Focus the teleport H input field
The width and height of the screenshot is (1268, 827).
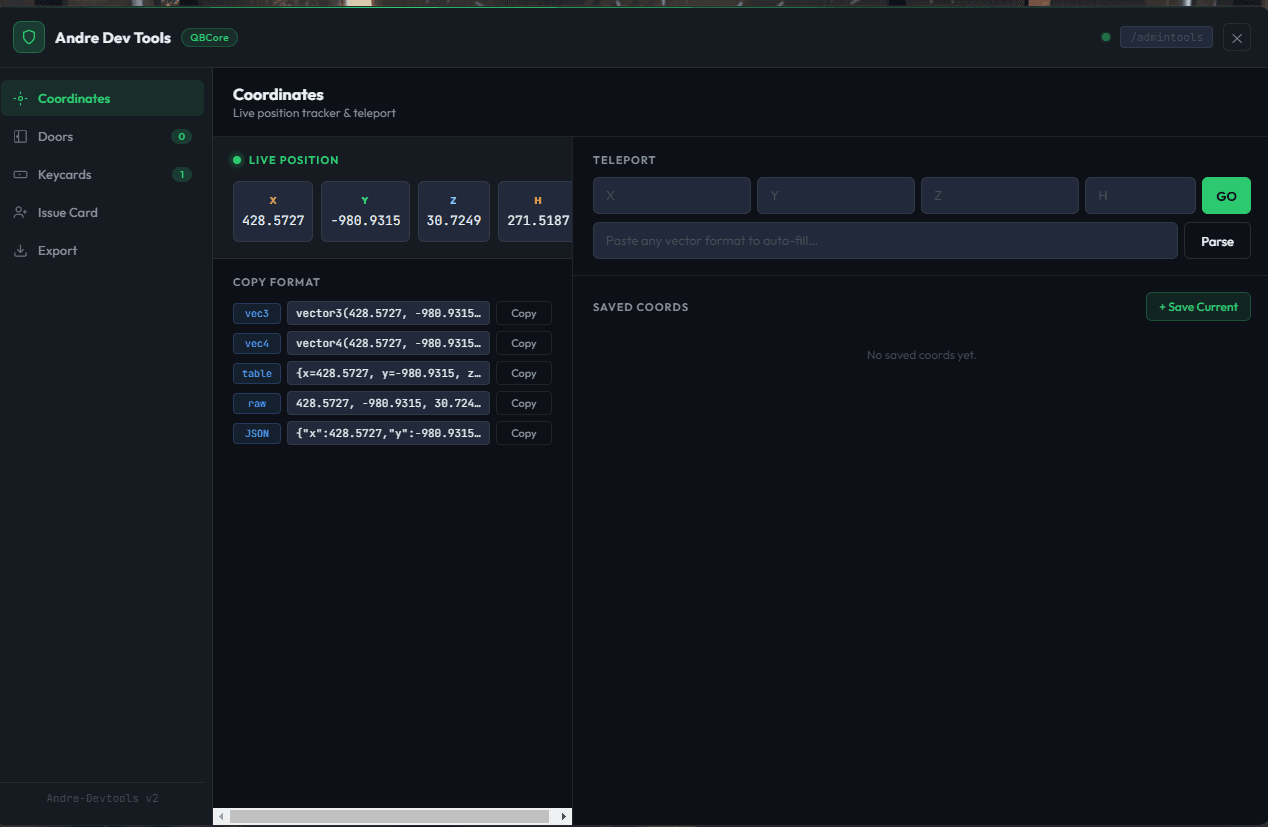point(1140,196)
